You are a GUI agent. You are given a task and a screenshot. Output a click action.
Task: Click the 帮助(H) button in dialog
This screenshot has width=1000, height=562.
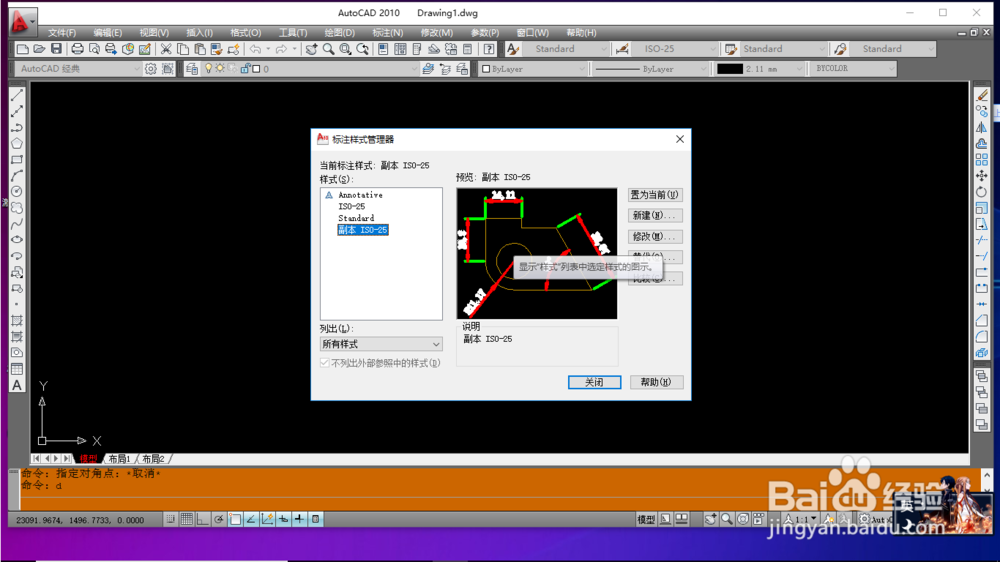coord(656,382)
